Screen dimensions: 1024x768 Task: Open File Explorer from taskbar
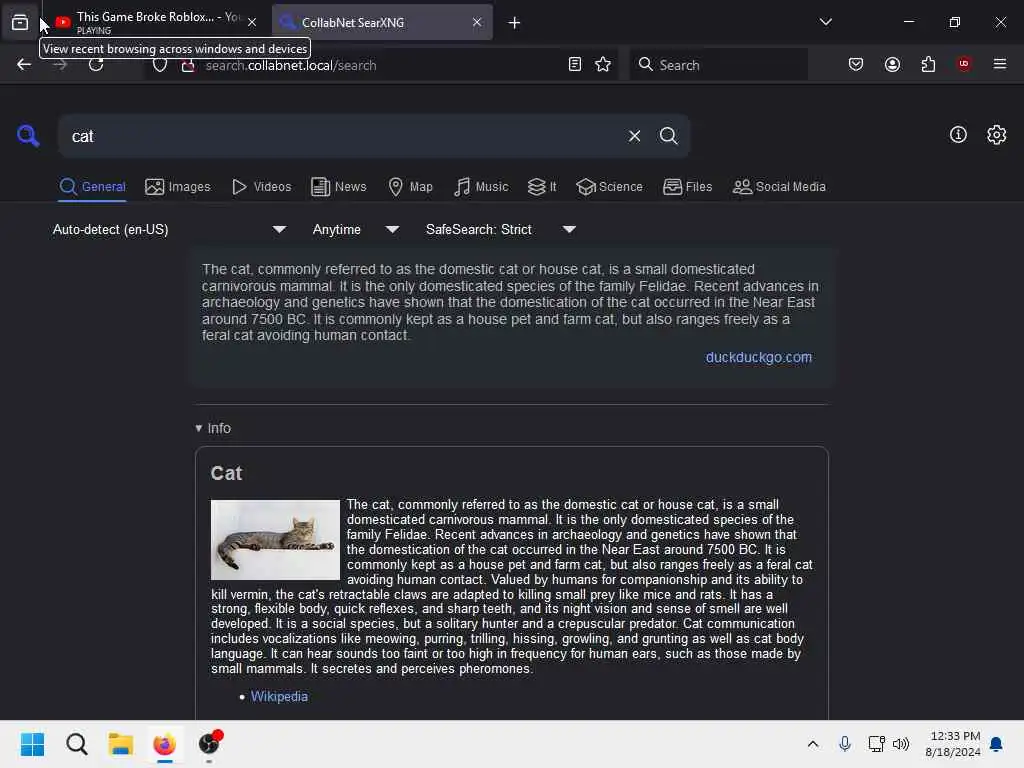coord(121,744)
